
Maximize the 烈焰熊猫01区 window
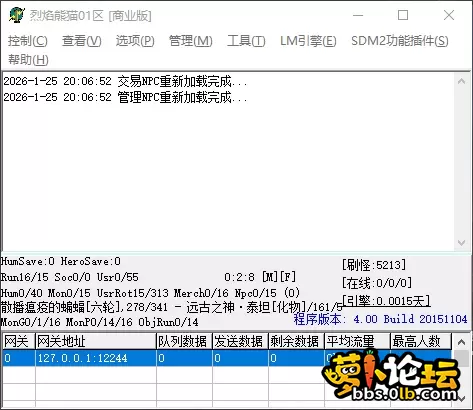(x=403, y=15)
